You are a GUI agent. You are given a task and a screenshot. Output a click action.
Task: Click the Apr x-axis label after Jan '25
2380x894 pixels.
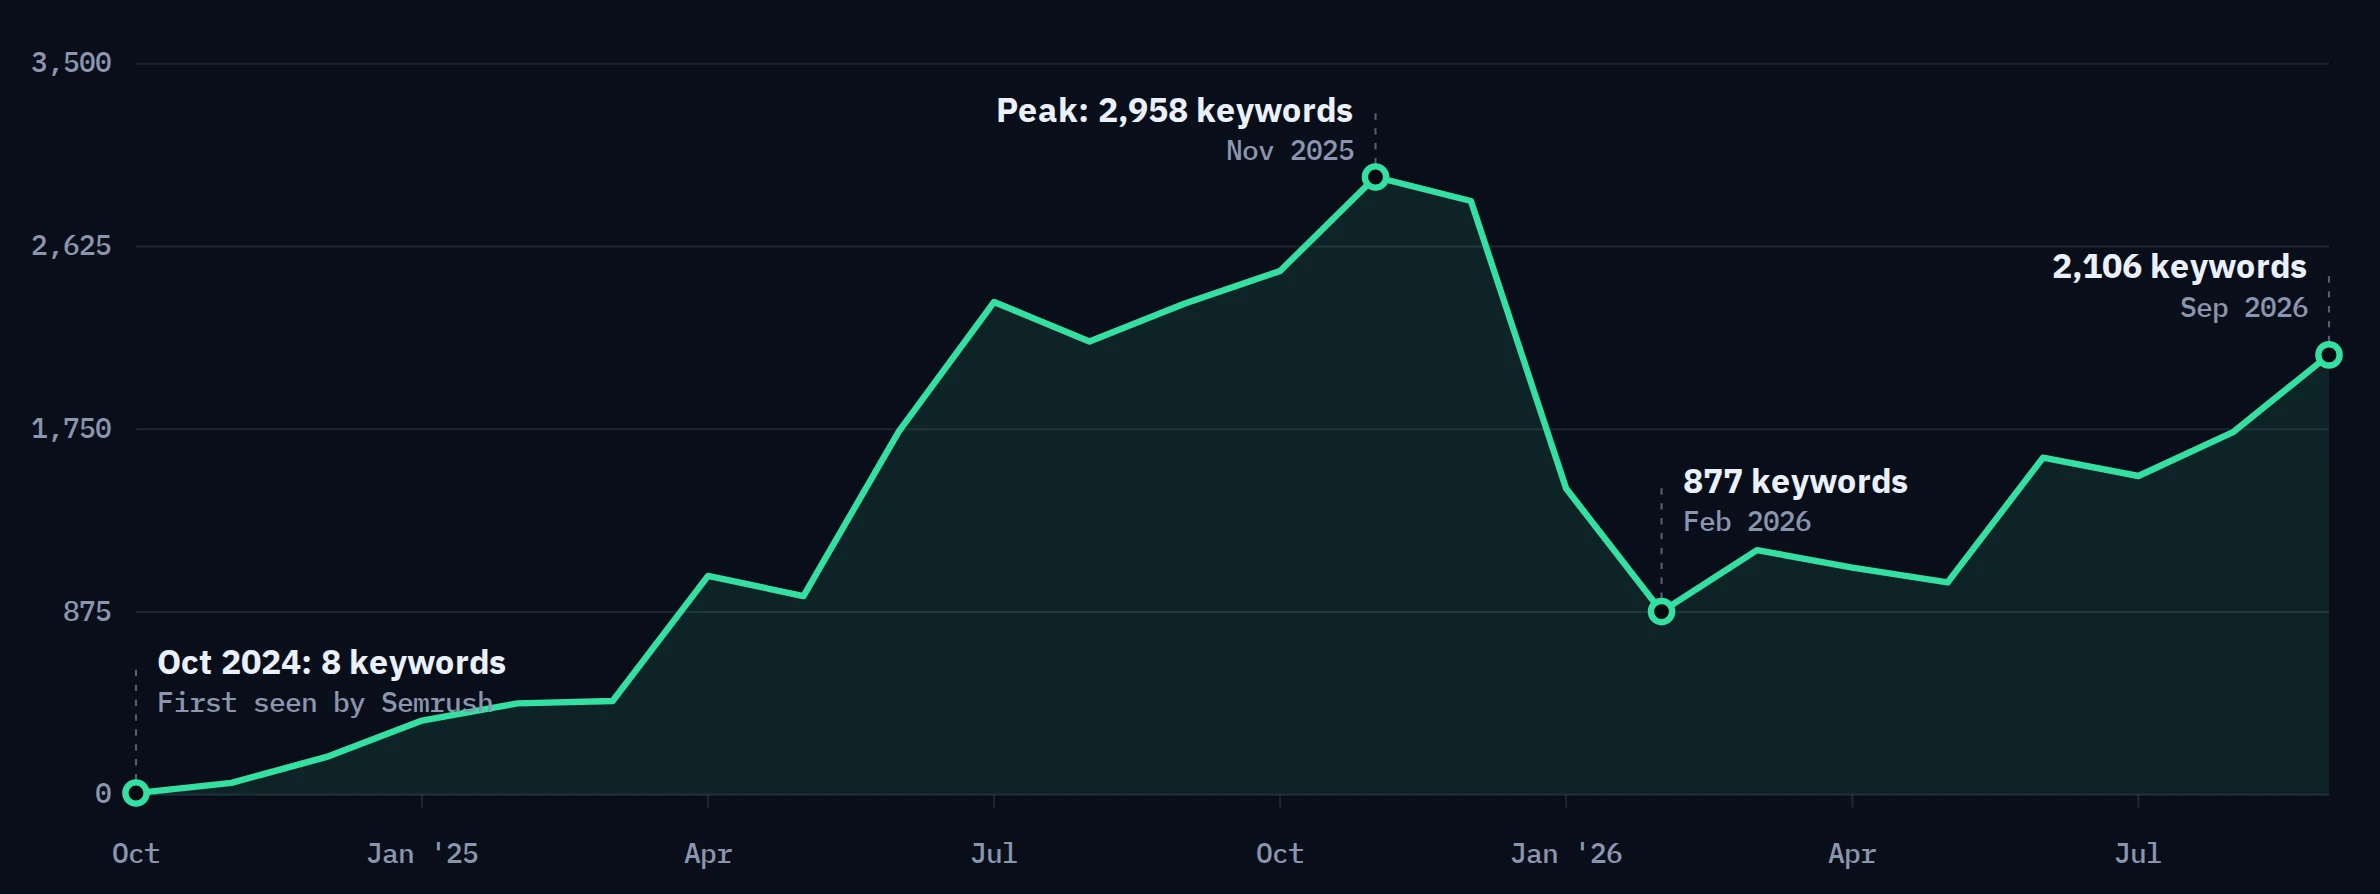pyautogui.click(x=708, y=854)
